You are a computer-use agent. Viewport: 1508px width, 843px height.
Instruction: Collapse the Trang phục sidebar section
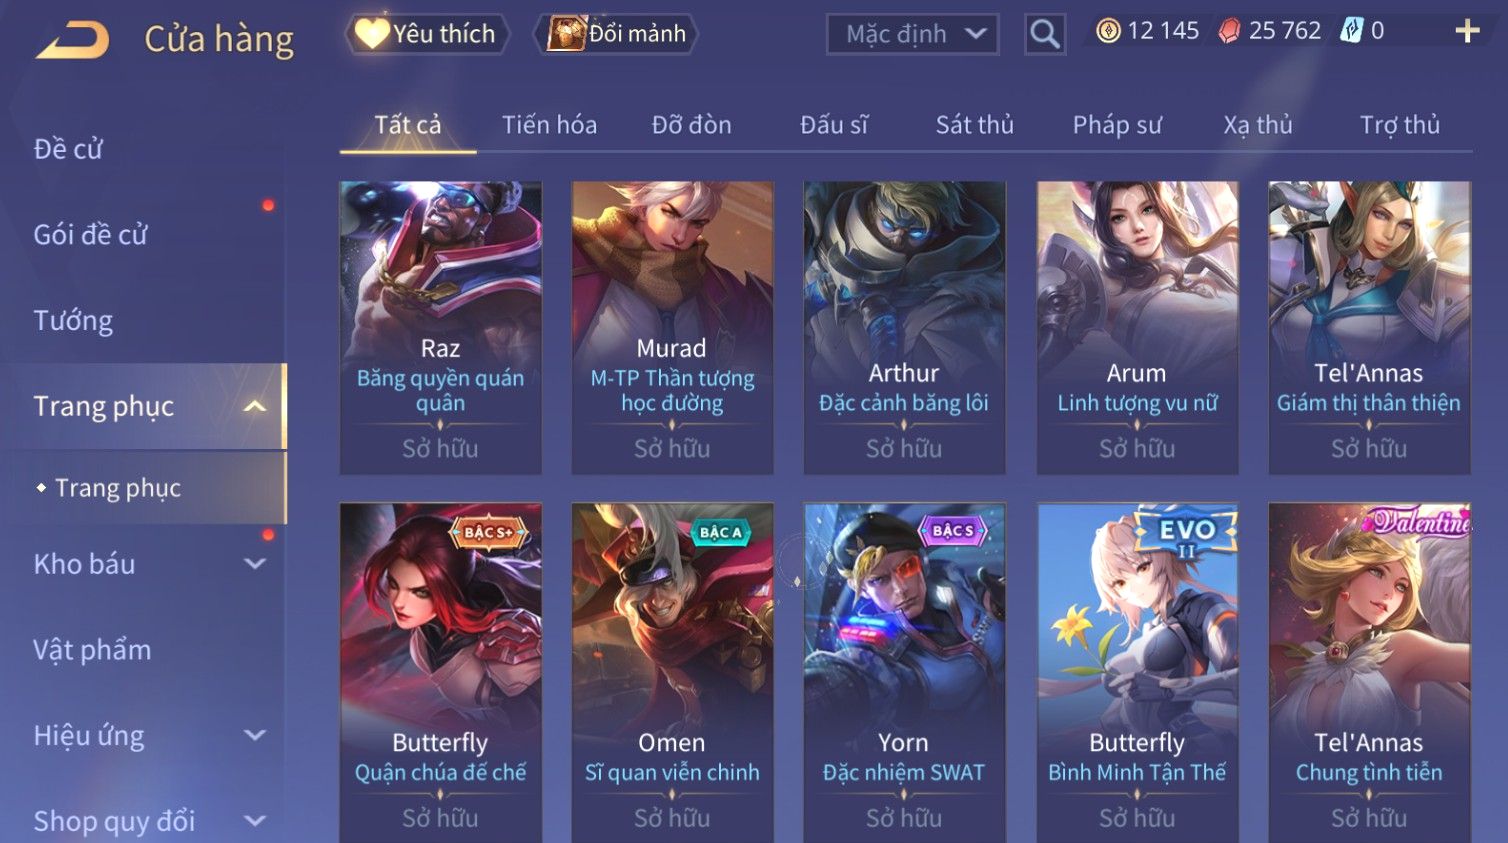[255, 406]
